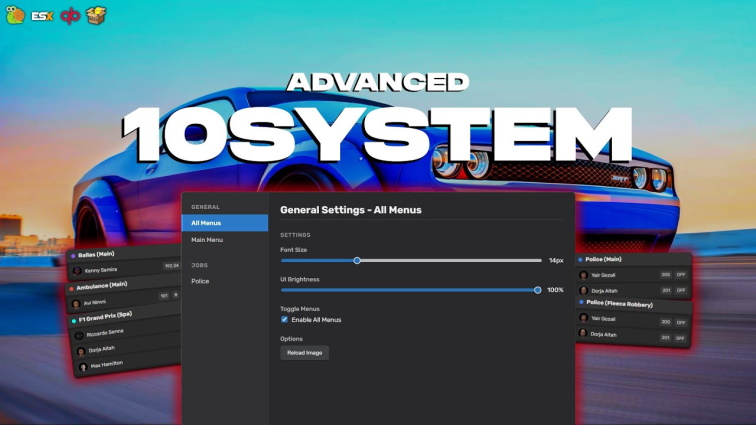Click the Ballas (Main) channel header
Image resolution: width=756 pixels, height=425 pixels.
coord(124,253)
